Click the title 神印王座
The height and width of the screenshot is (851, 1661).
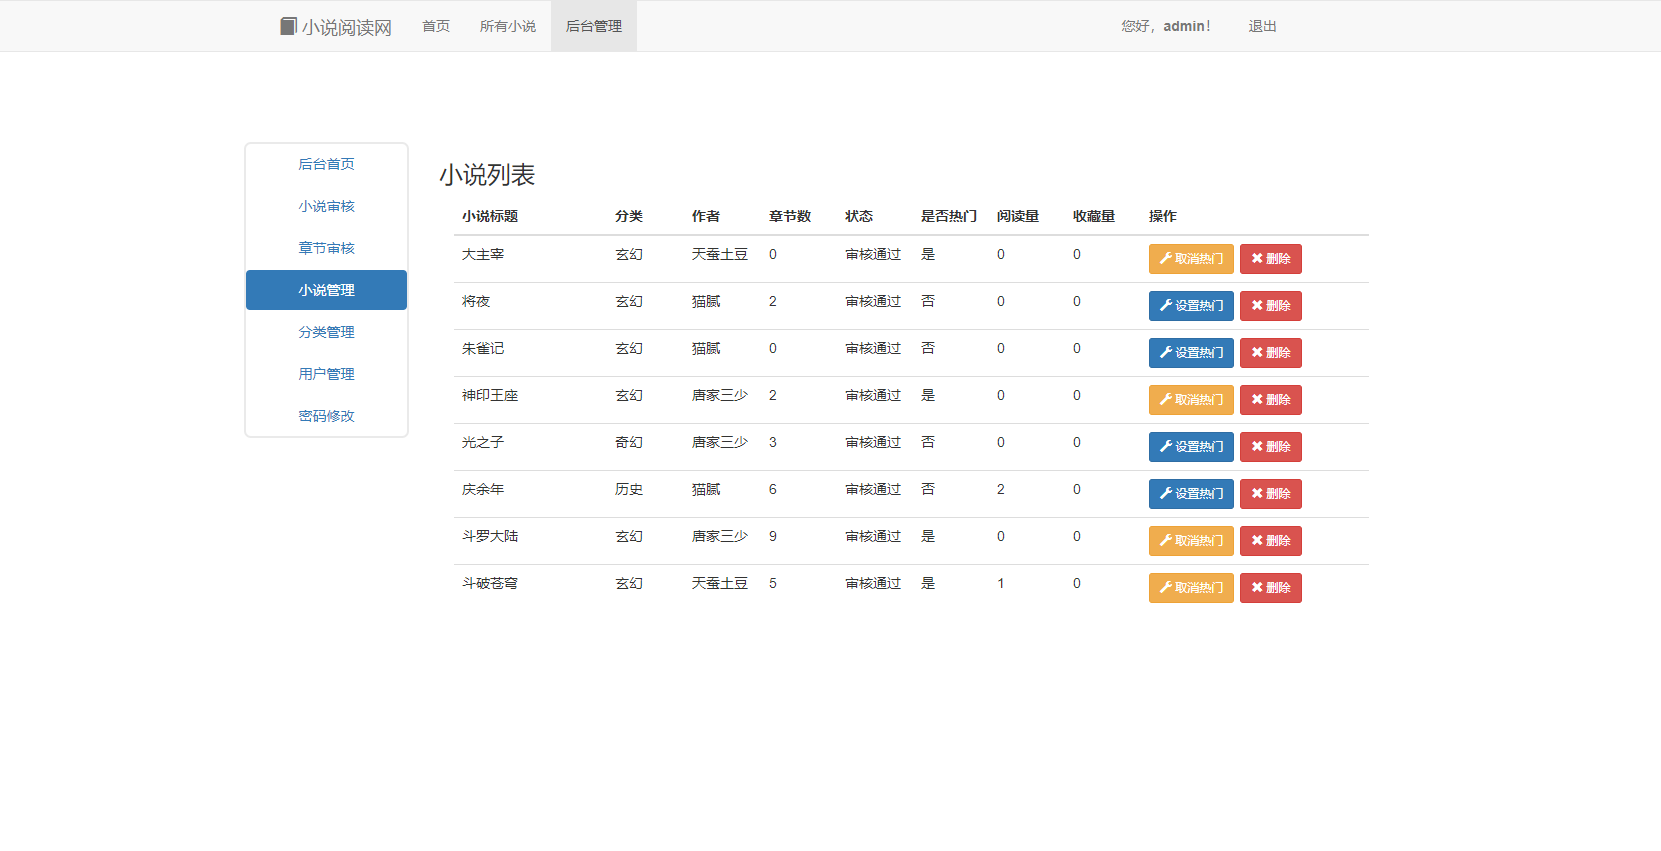coord(490,396)
